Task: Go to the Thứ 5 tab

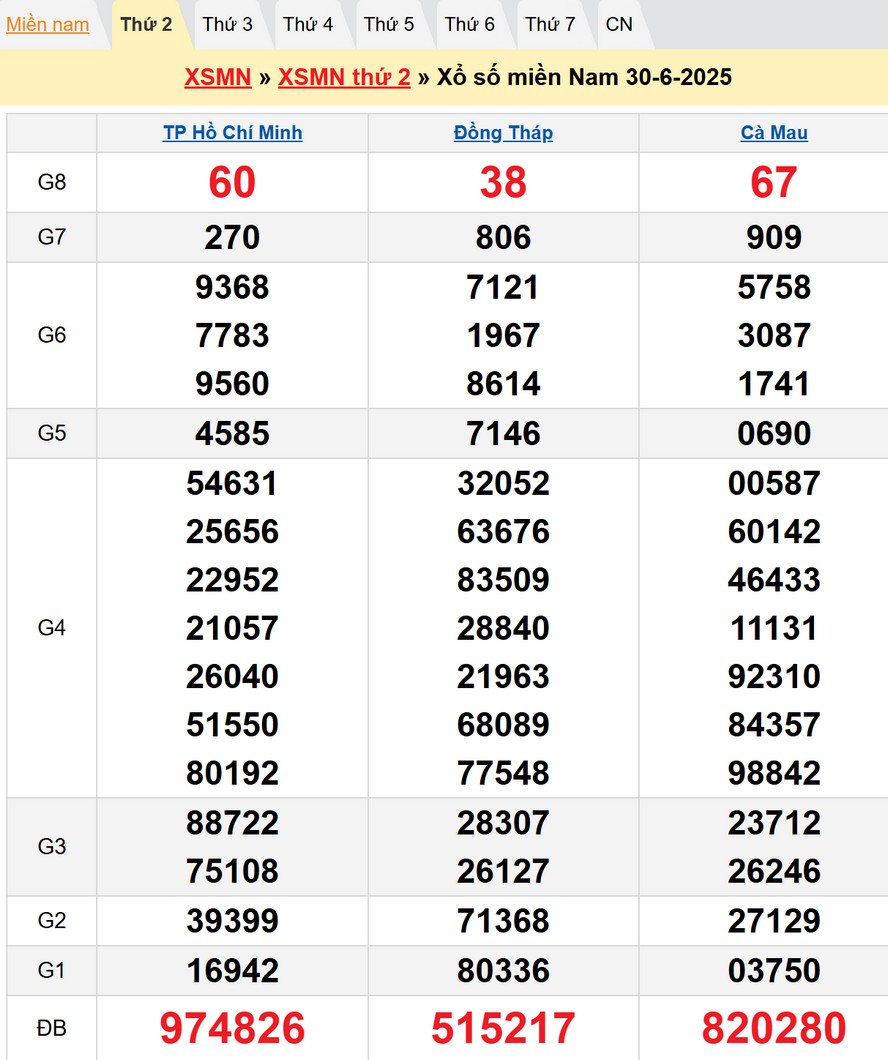Action: (x=388, y=25)
